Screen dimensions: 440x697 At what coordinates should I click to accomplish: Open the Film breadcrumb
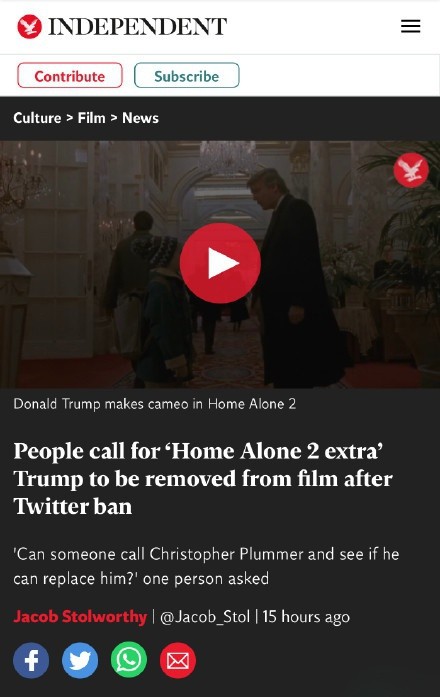click(92, 118)
